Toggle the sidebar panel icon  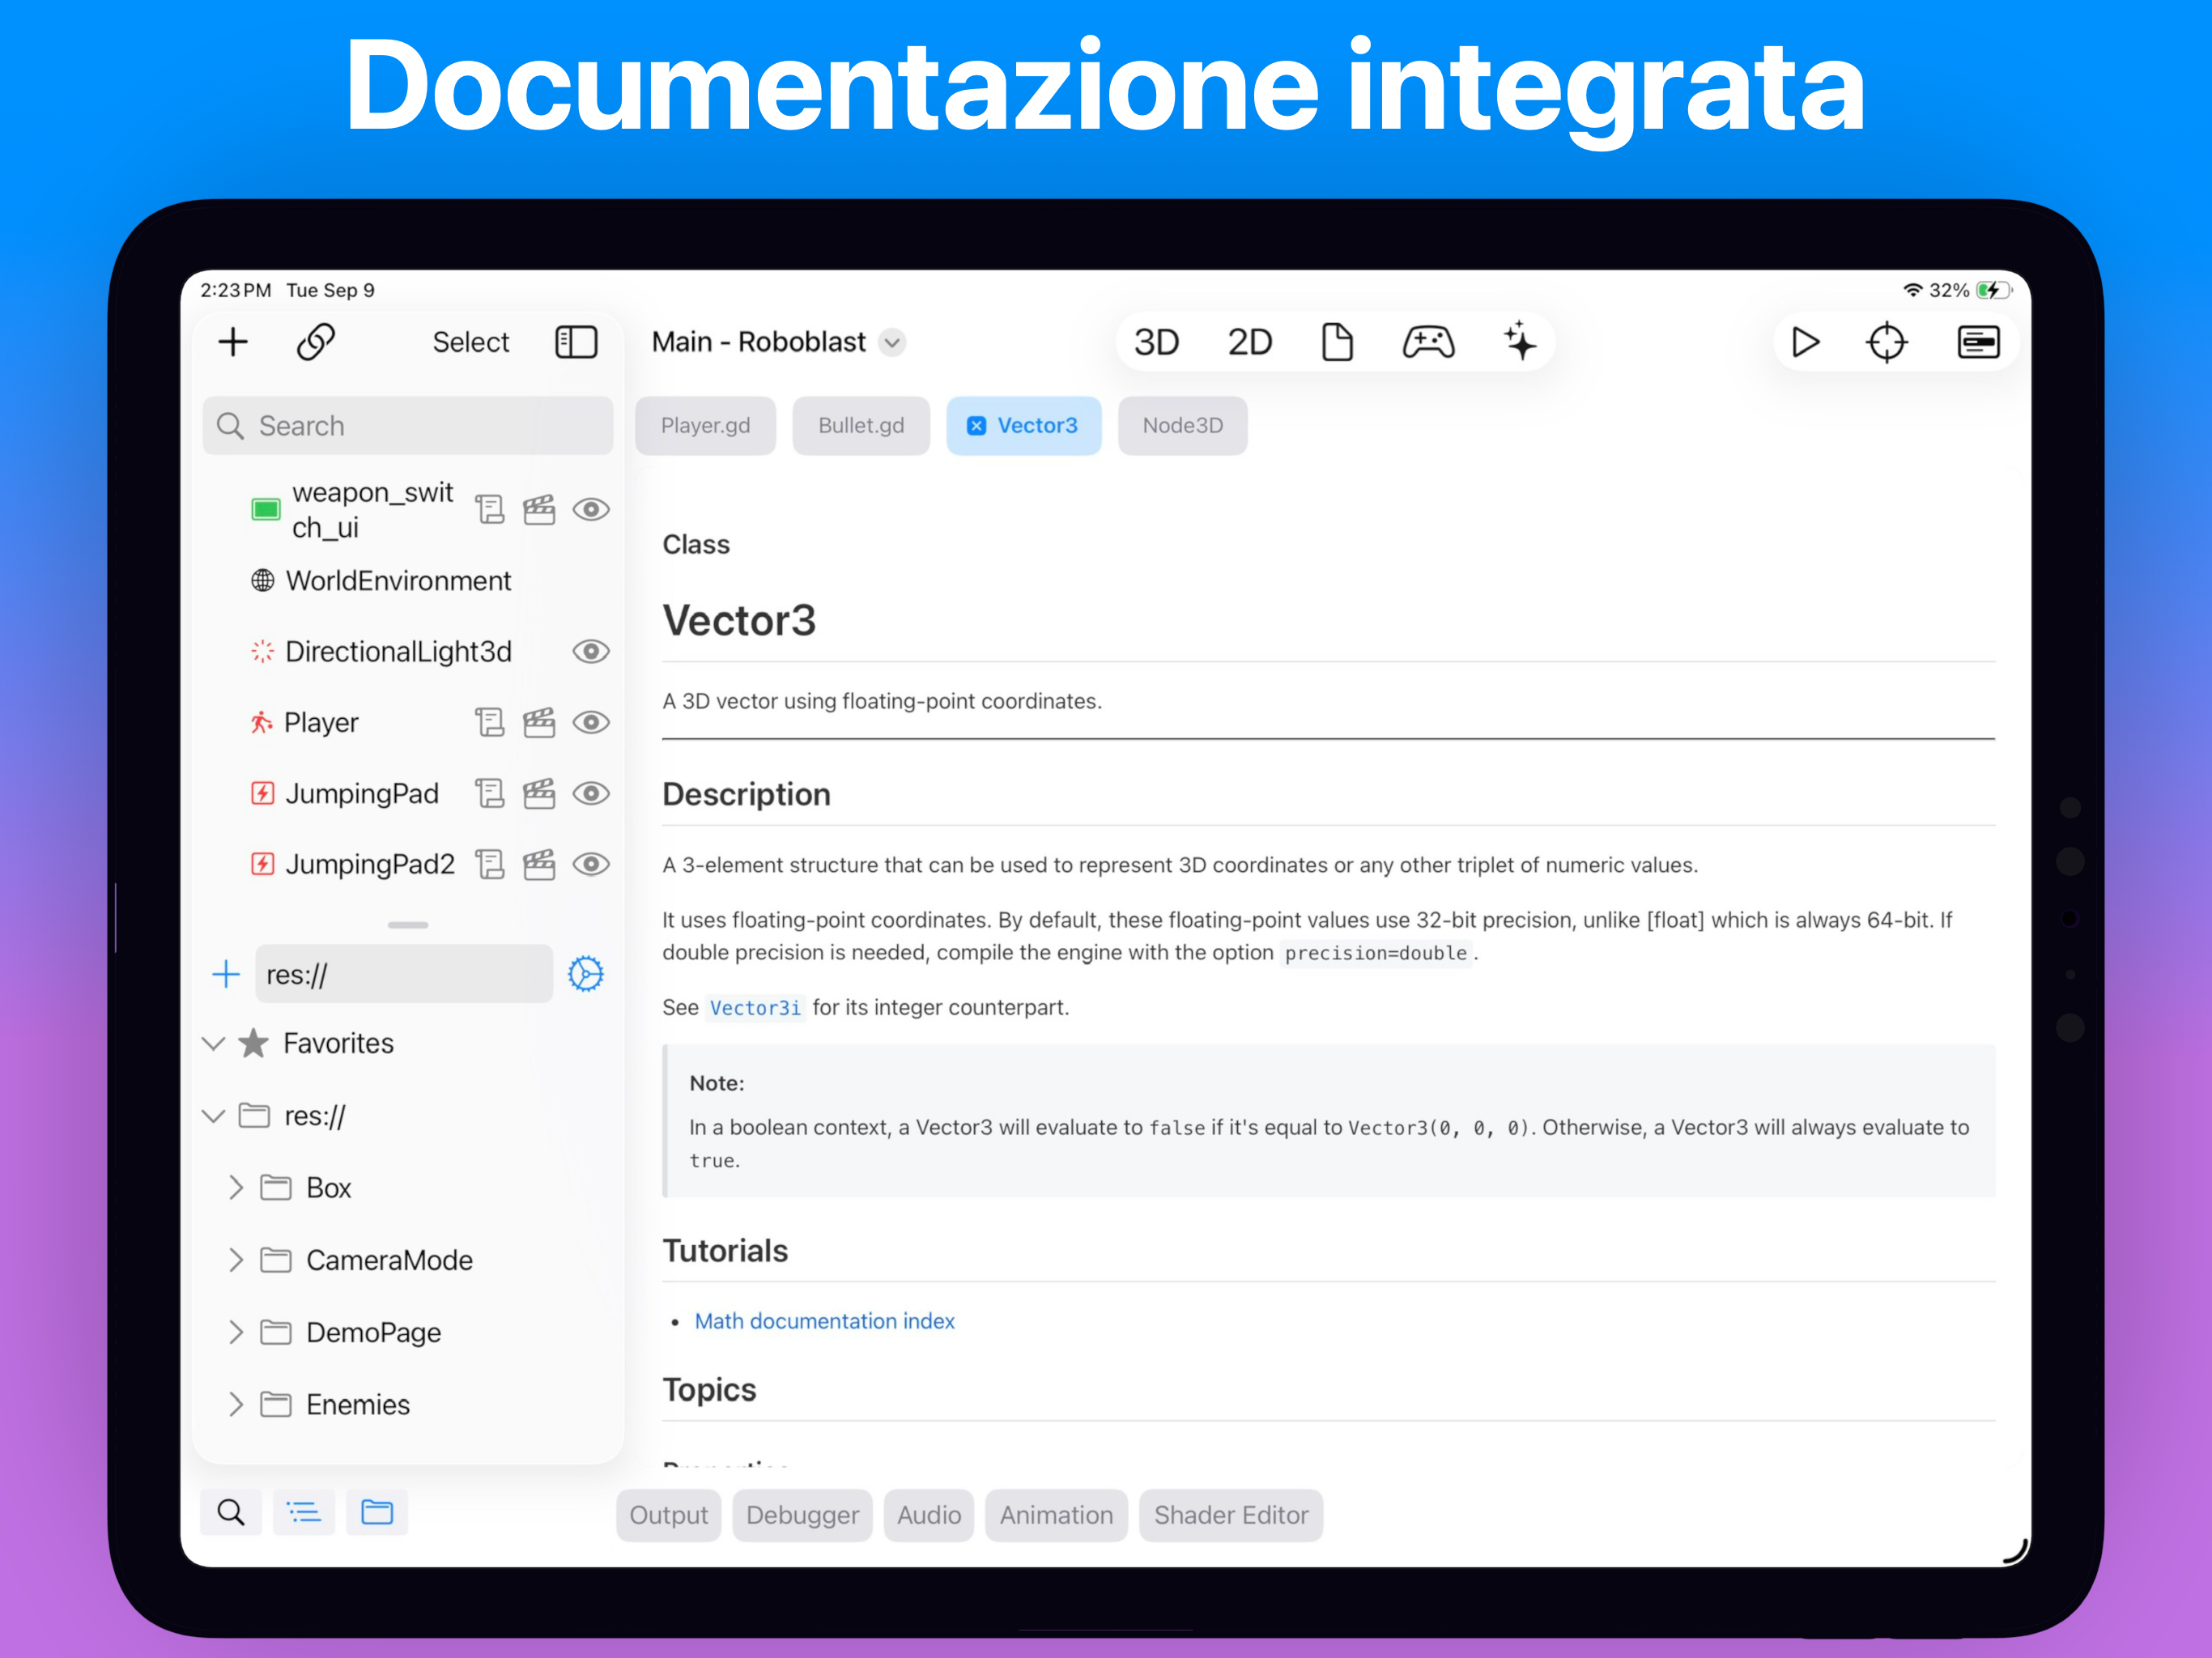576,342
